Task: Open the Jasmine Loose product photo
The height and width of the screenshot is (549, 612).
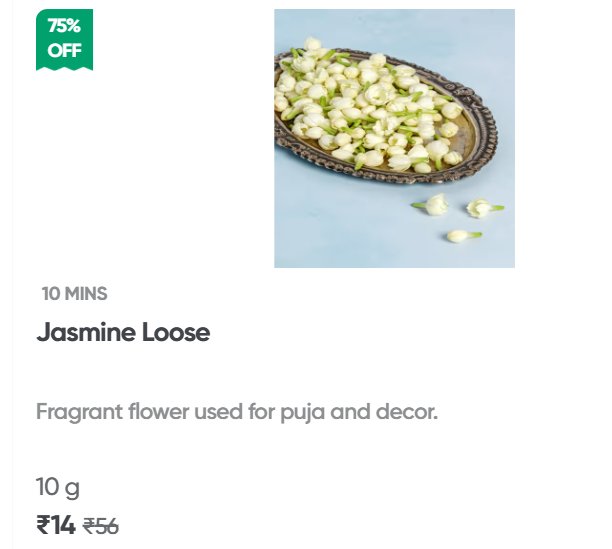Action: 394,138
